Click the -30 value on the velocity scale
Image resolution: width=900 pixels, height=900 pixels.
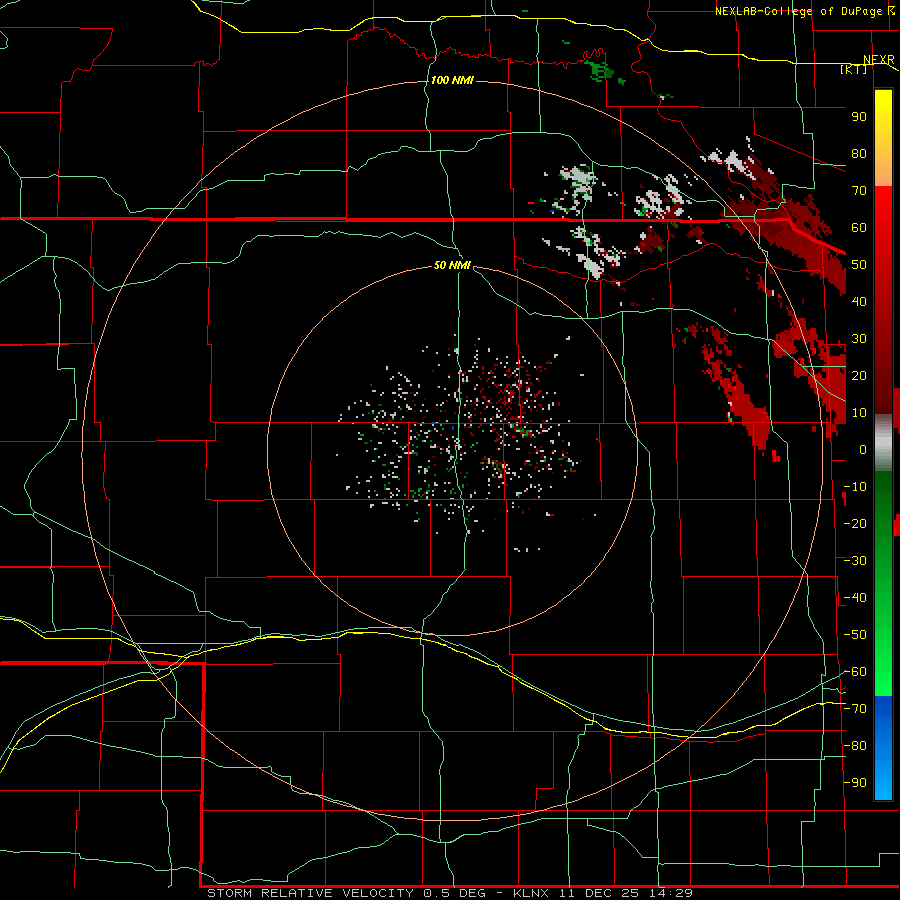pyautogui.click(x=855, y=561)
